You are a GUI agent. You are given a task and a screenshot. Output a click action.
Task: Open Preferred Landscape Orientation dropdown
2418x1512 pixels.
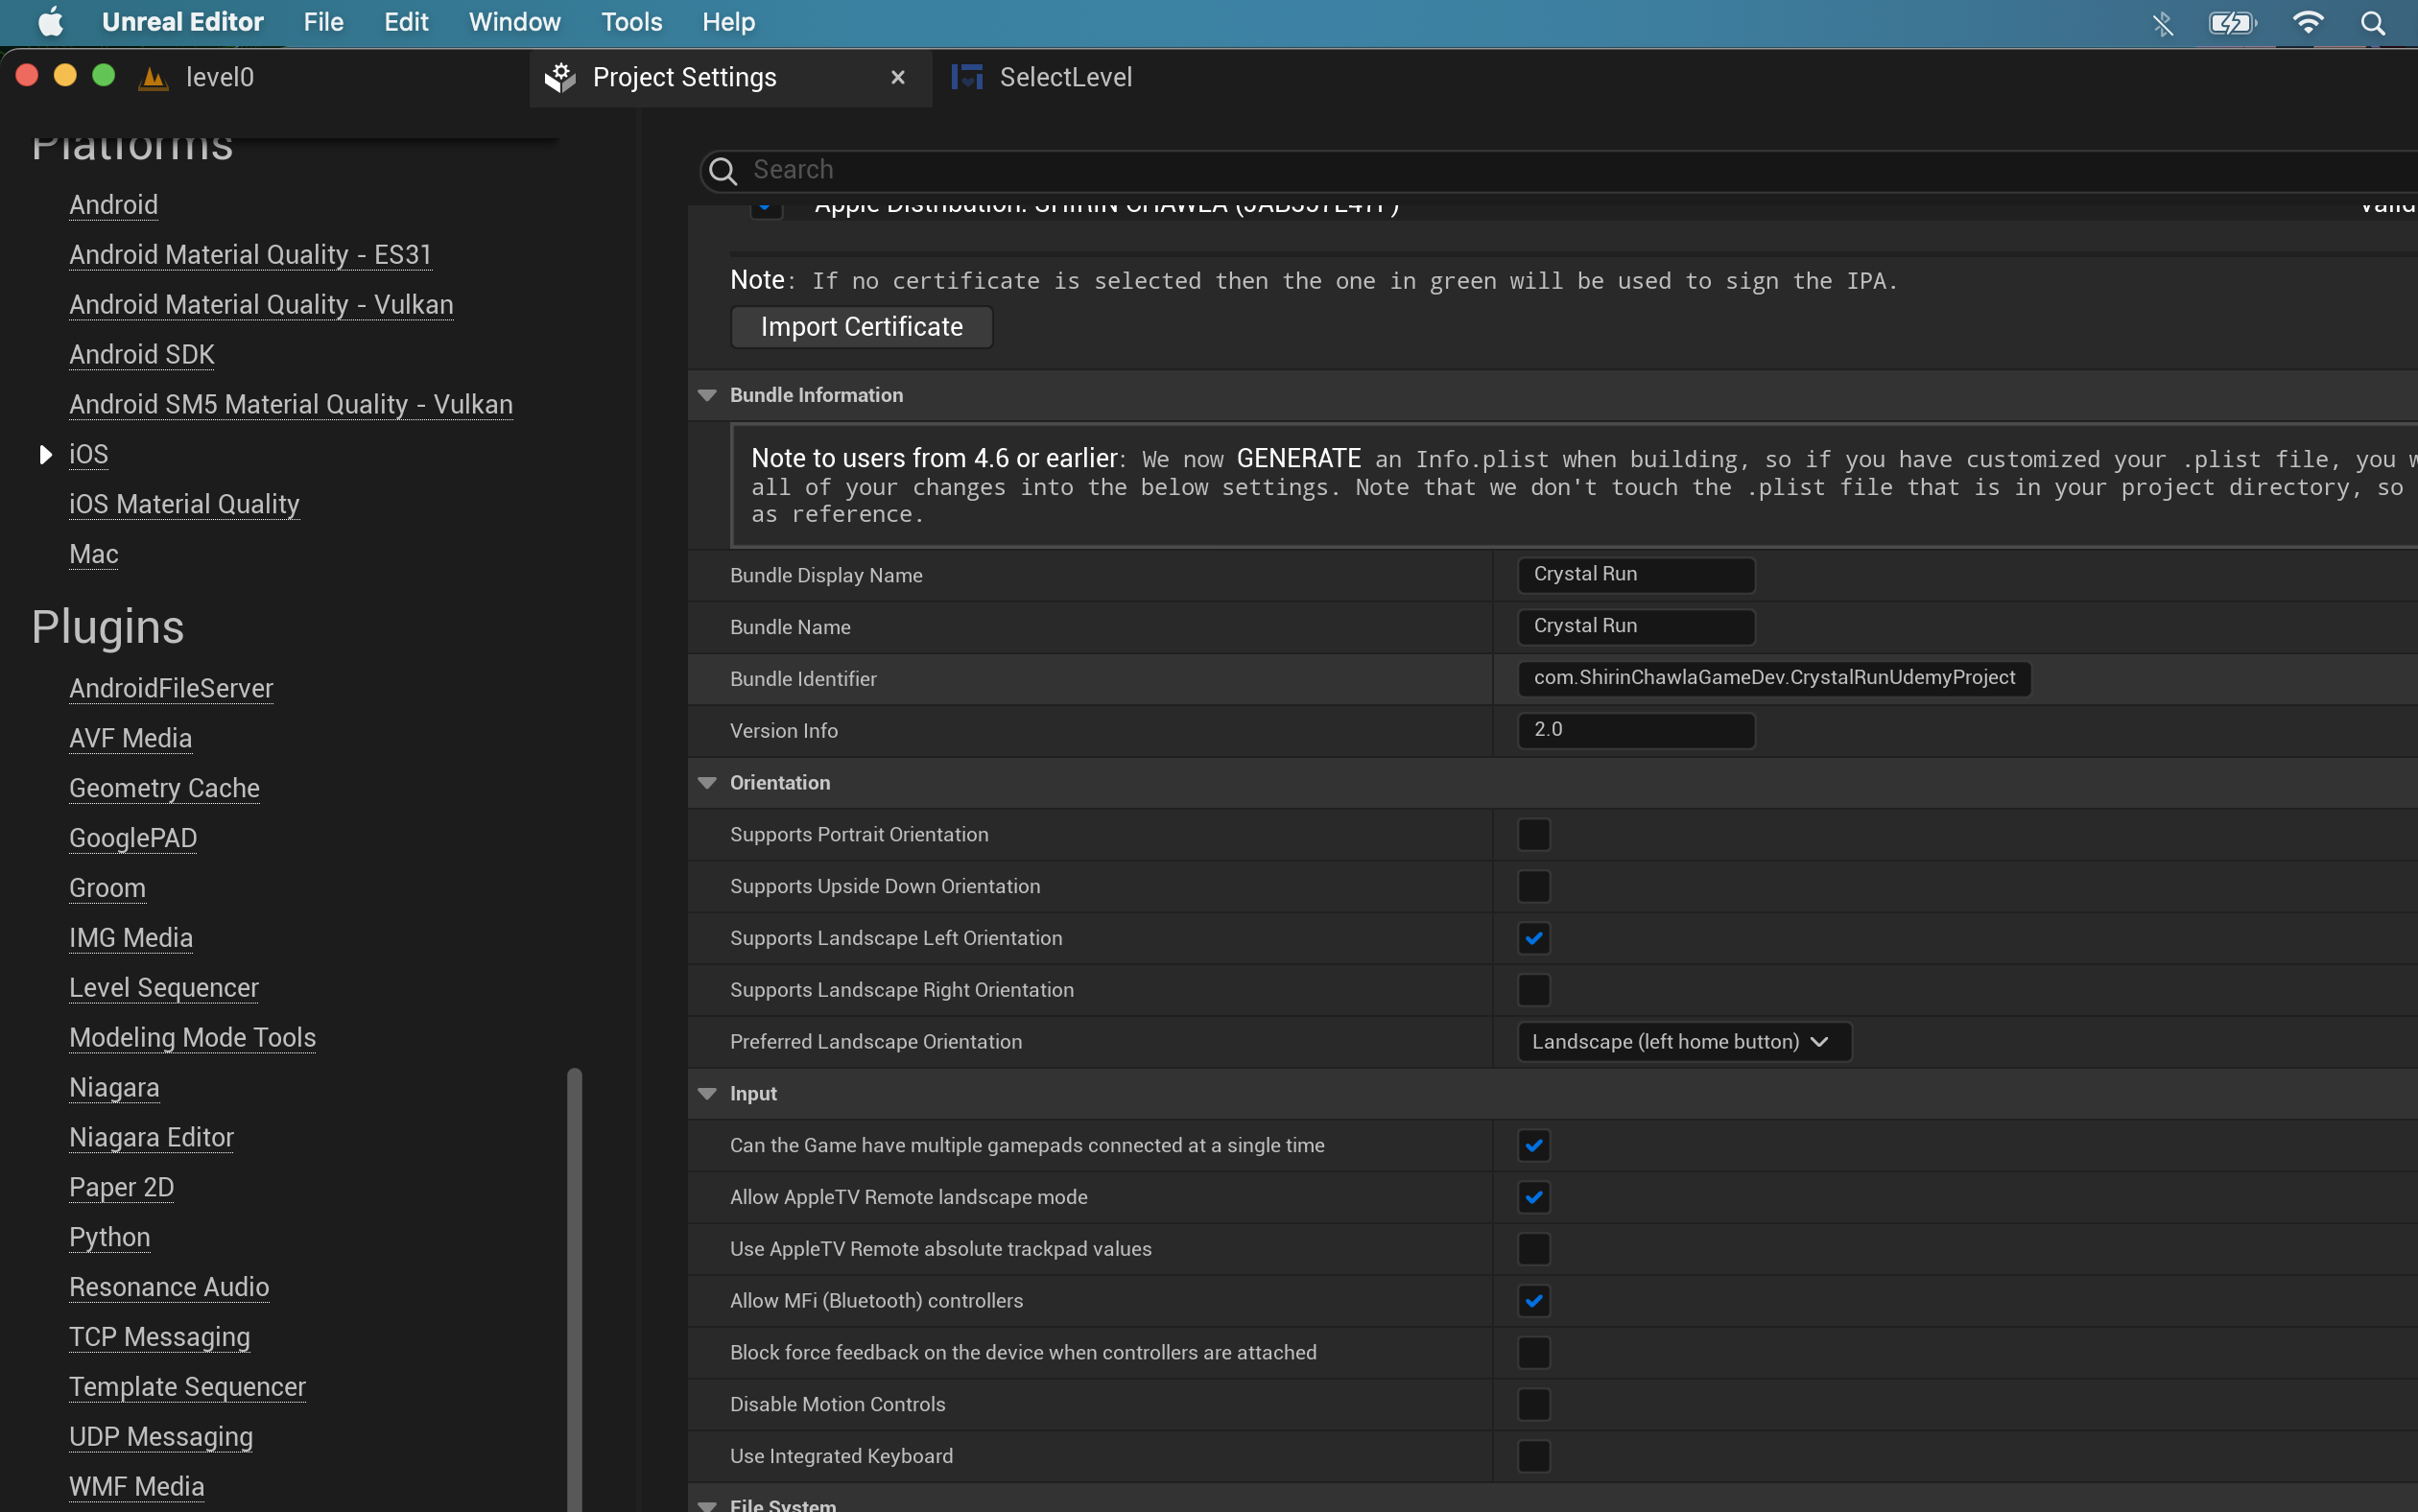tap(1683, 1042)
